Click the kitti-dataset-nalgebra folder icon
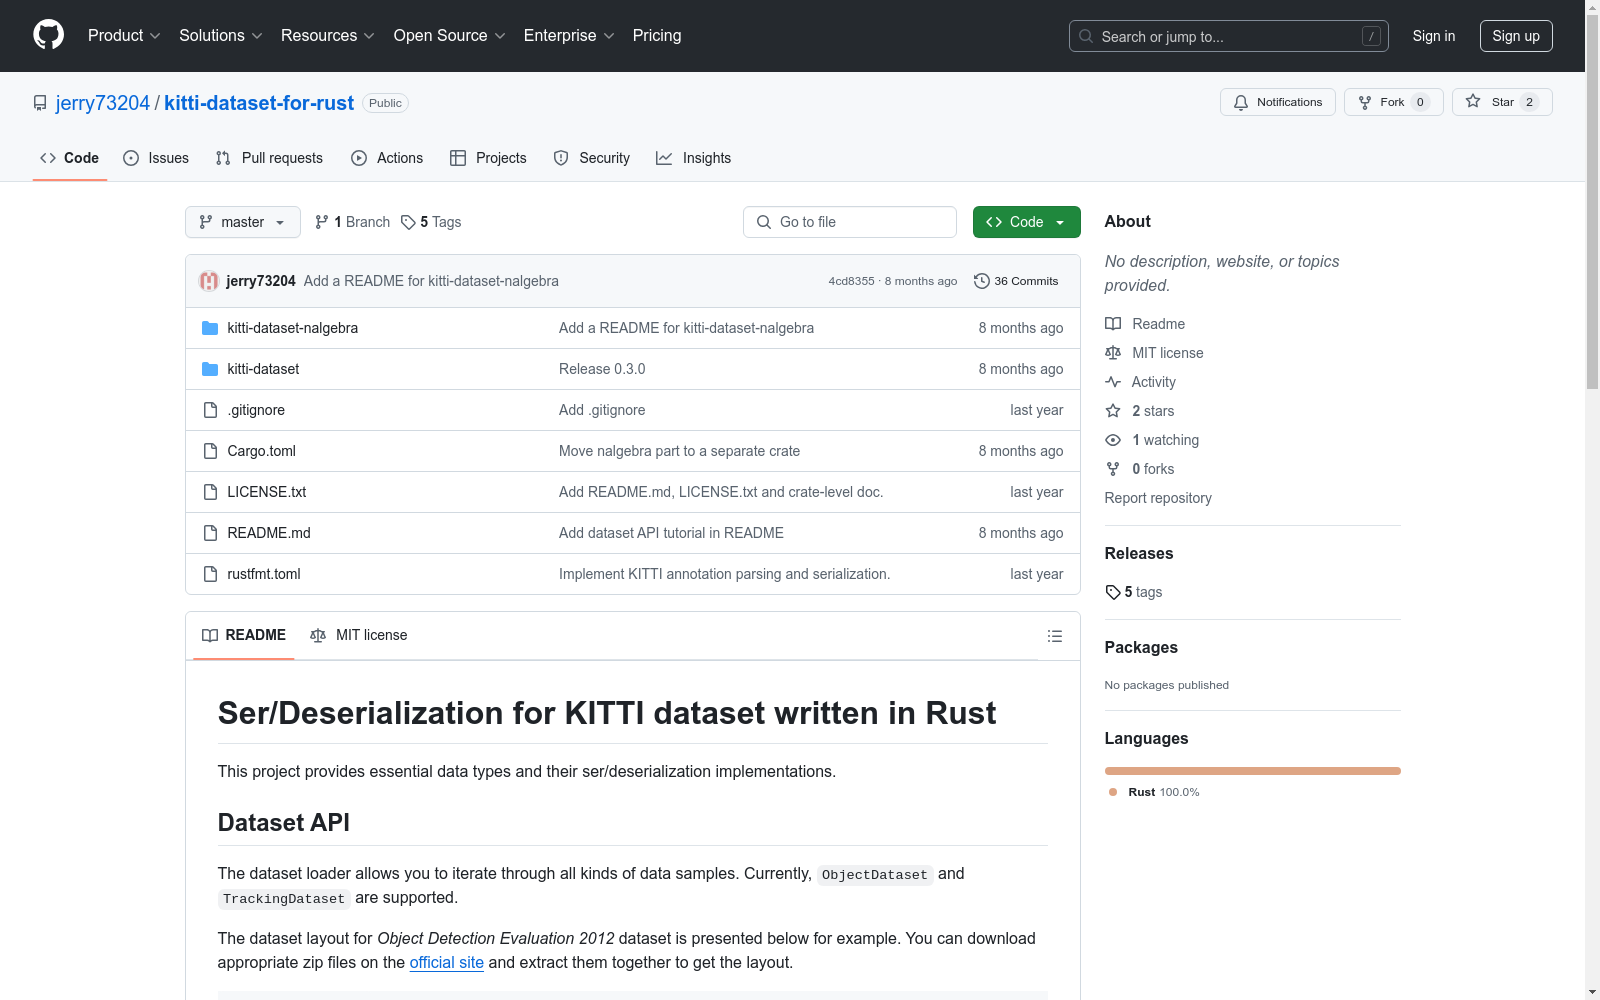The width and height of the screenshot is (1600, 1000). tap(210, 328)
